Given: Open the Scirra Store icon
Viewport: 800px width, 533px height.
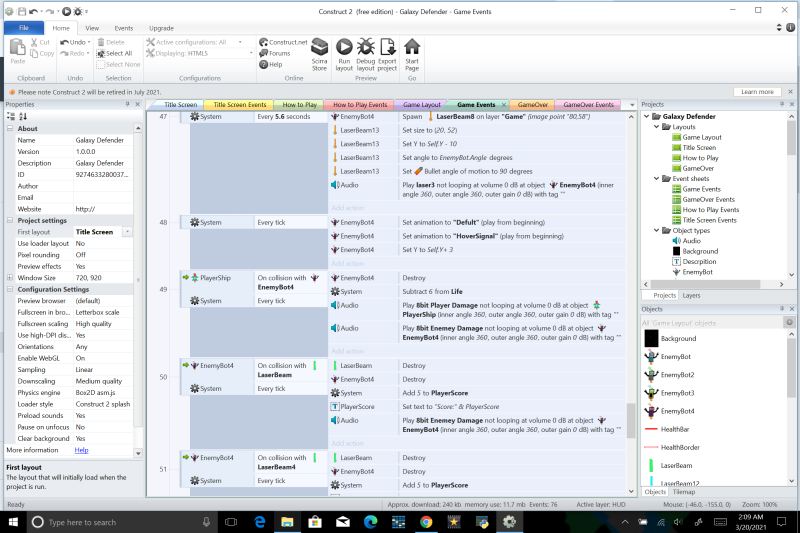Looking at the screenshot, I should click(319, 47).
